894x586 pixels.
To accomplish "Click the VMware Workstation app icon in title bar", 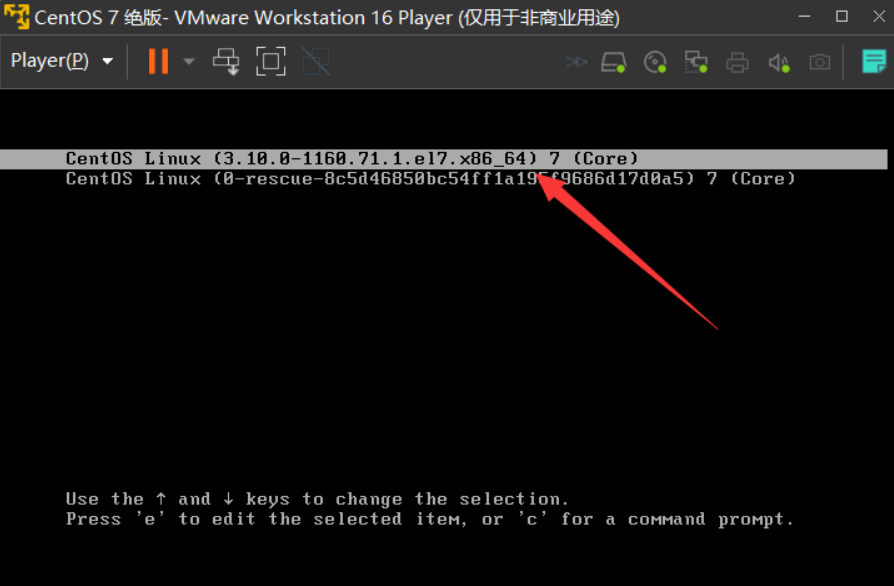I will 16,17.
